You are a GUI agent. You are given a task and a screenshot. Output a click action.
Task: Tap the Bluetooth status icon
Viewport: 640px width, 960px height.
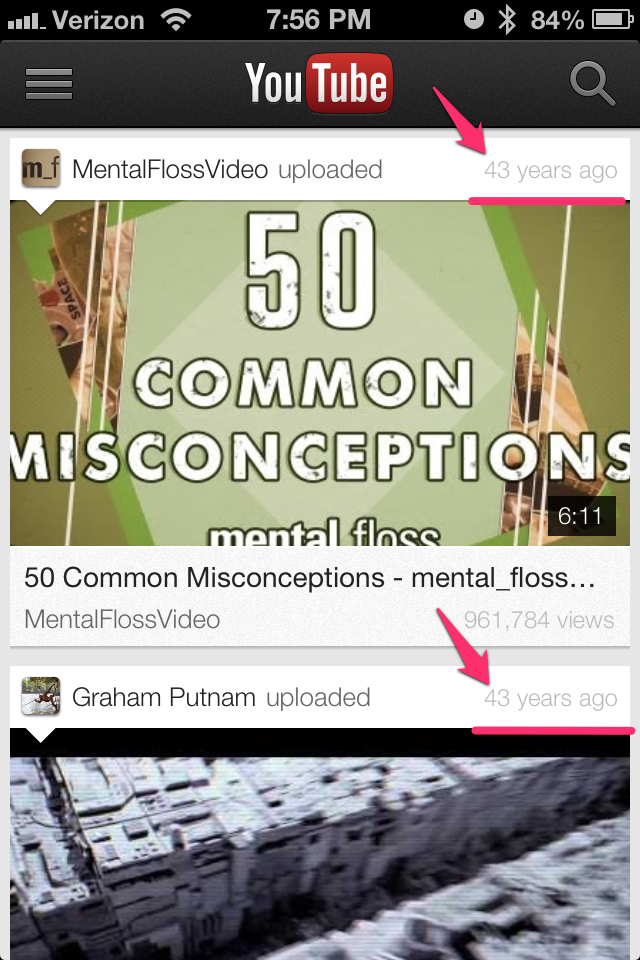pyautogui.click(x=506, y=20)
